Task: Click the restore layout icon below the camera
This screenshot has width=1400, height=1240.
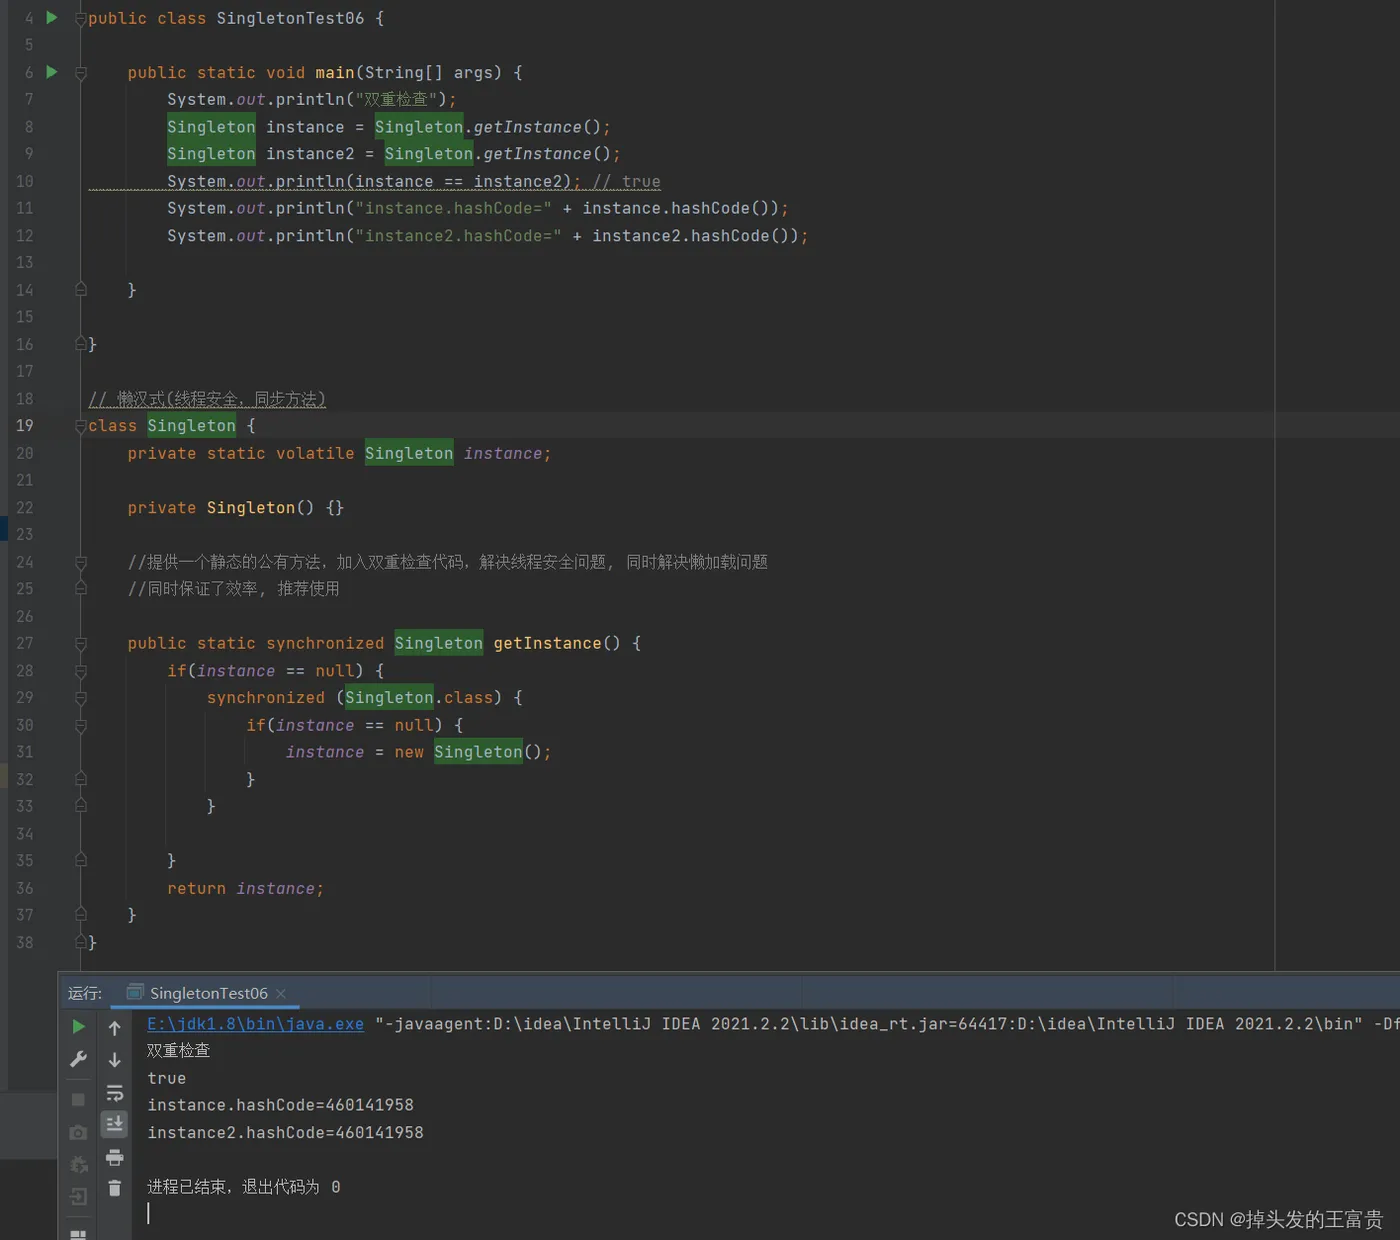Action: (x=79, y=1165)
